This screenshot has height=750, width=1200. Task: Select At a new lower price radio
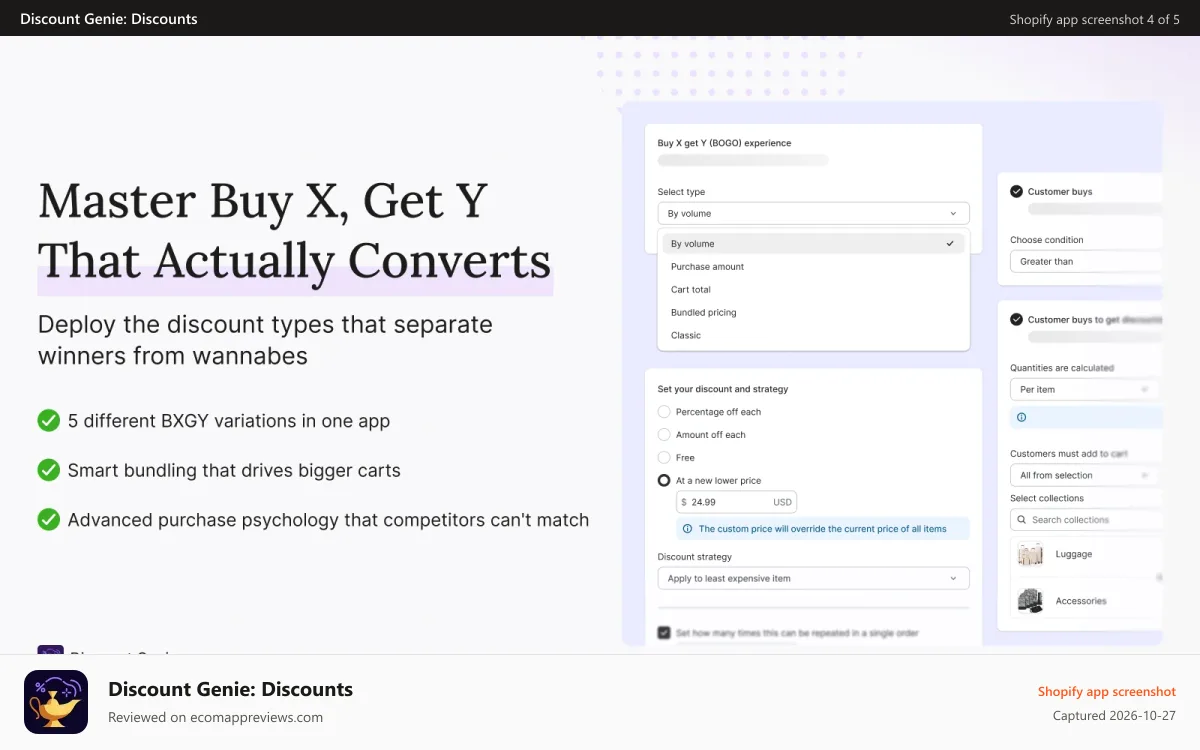pos(664,481)
